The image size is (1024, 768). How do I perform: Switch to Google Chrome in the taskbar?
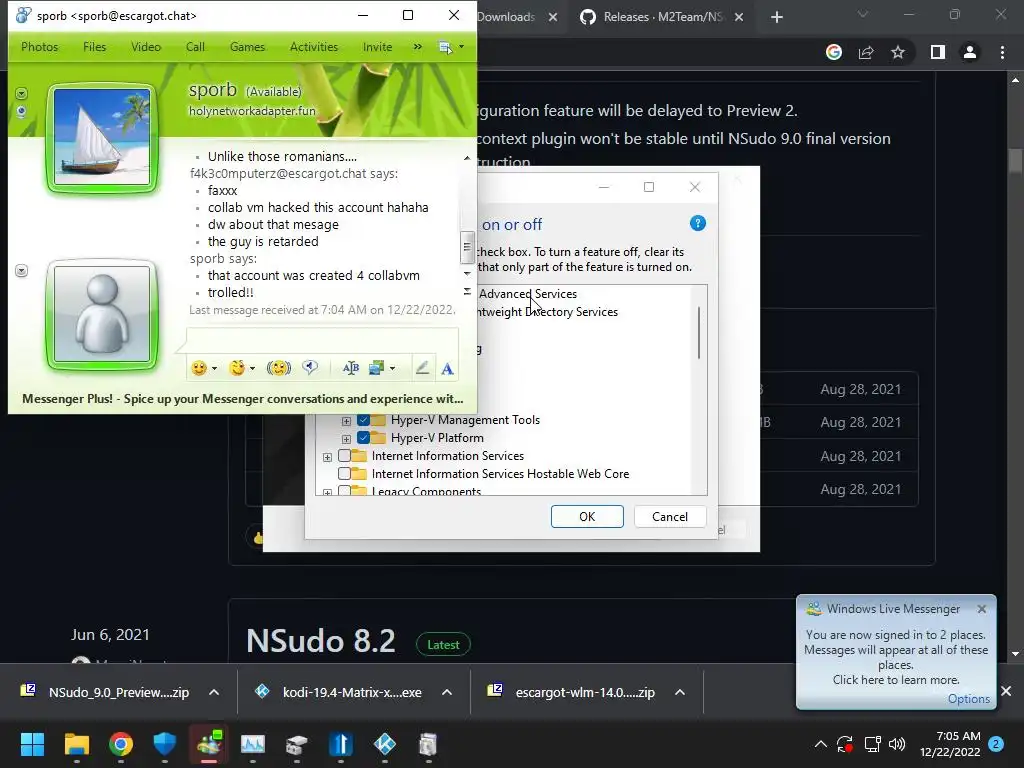pyautogui.click(x=121, y=744)
